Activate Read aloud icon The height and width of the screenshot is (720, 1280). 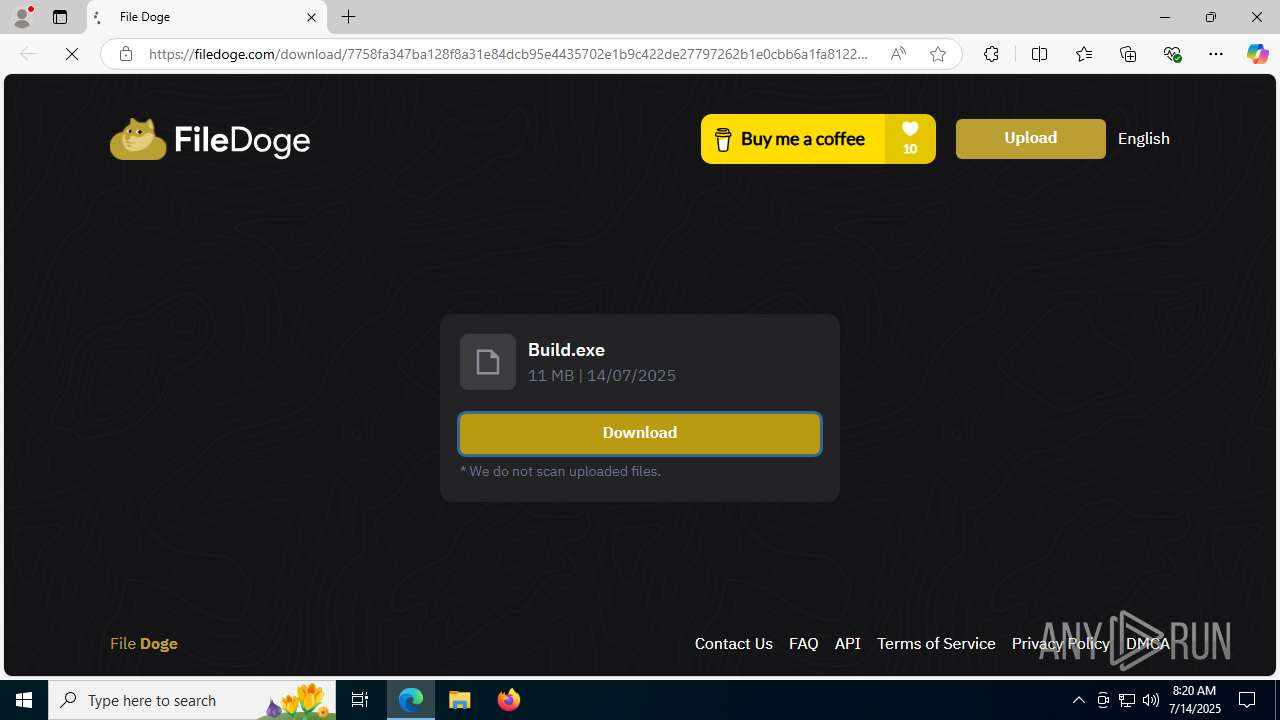898,54
